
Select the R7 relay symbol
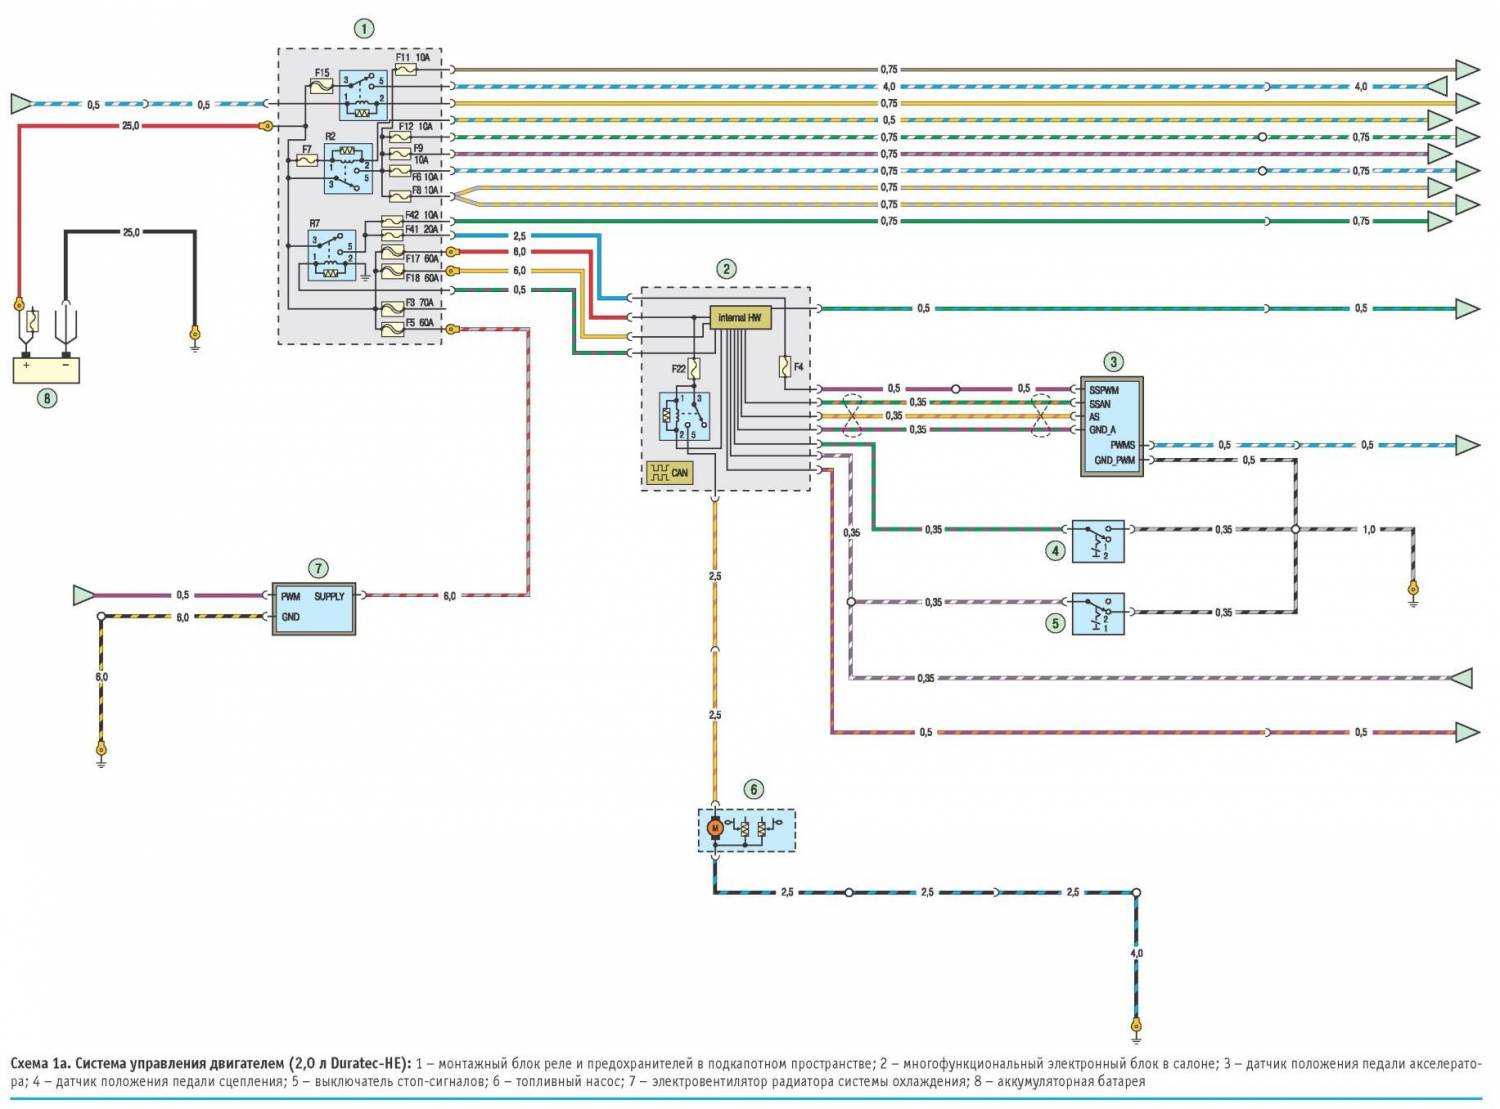click(x=332, y=254)
